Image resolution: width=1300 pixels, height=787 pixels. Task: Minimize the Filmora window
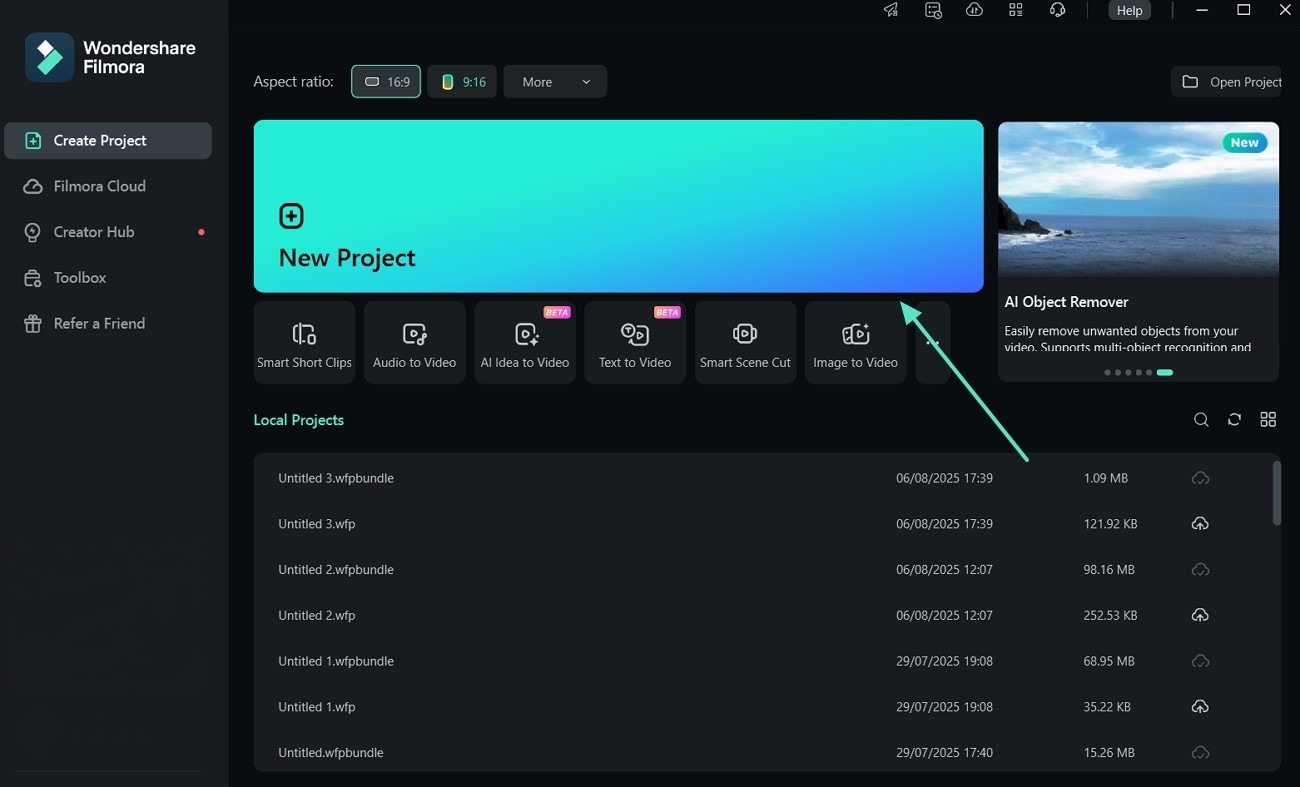1202,10
